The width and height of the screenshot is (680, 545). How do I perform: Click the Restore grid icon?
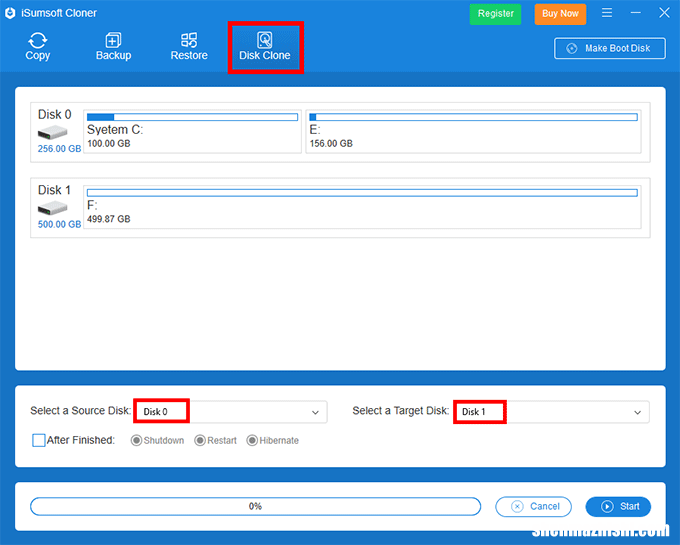pyautogui.click(x=189, y=40)
